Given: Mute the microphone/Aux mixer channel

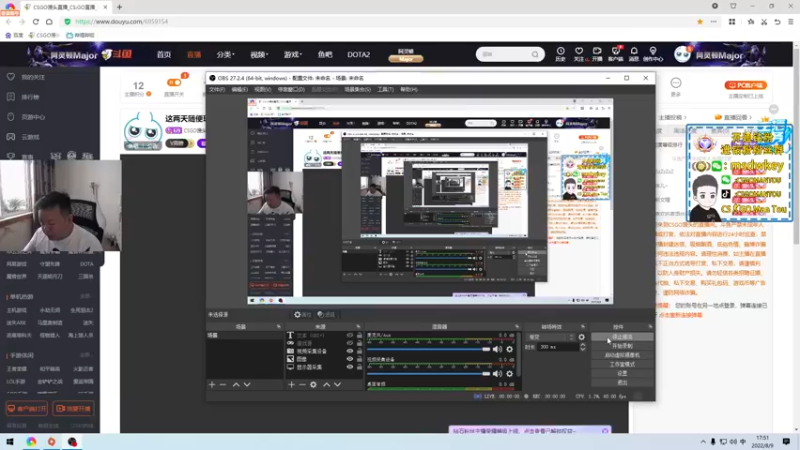Looking at the screenshot, I should [x=497, y=349].
